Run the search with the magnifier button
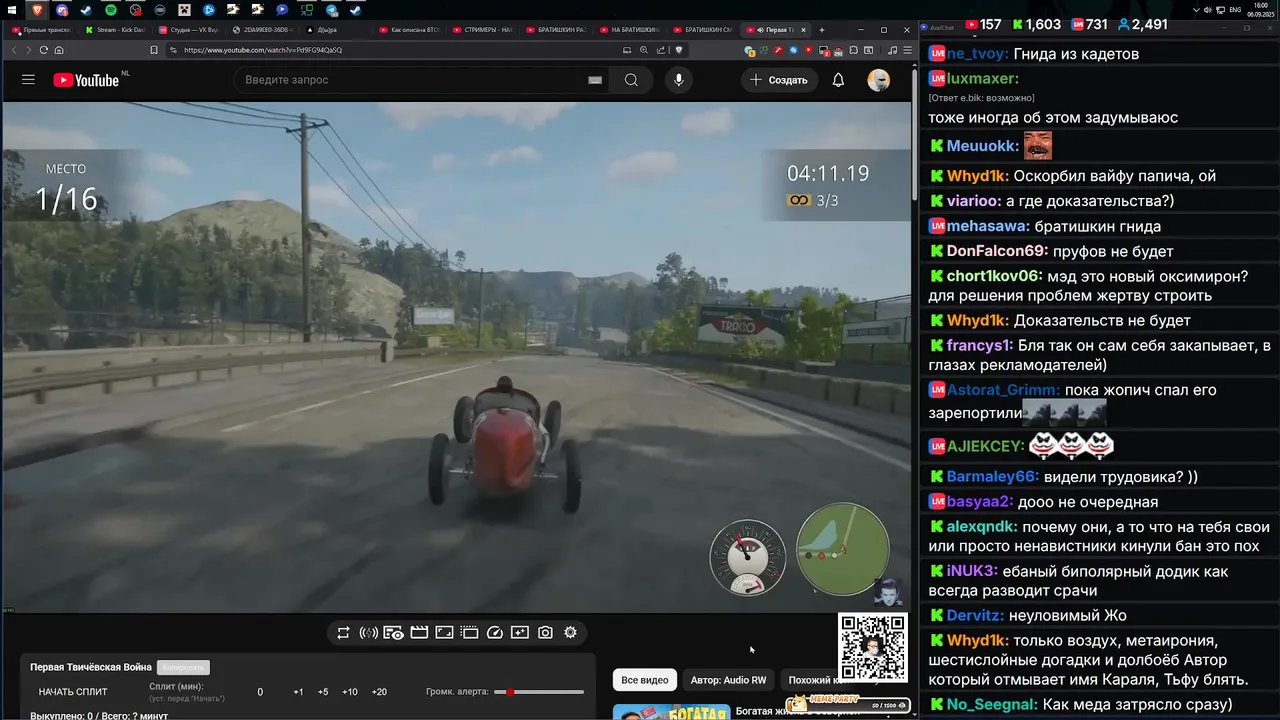The image size is (1280, 720). pyautogui.click(x=631, y=80)
